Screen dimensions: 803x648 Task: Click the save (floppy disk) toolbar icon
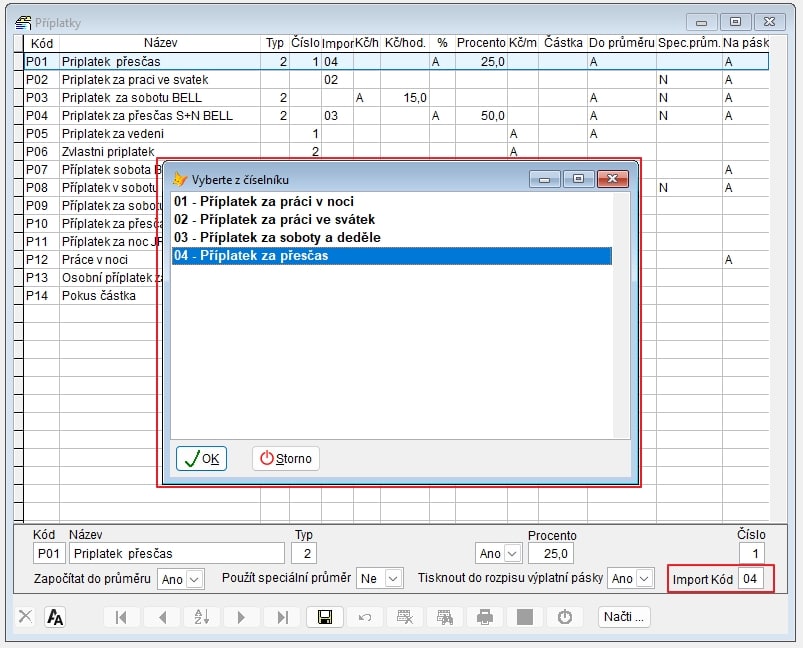coord(325,617)
